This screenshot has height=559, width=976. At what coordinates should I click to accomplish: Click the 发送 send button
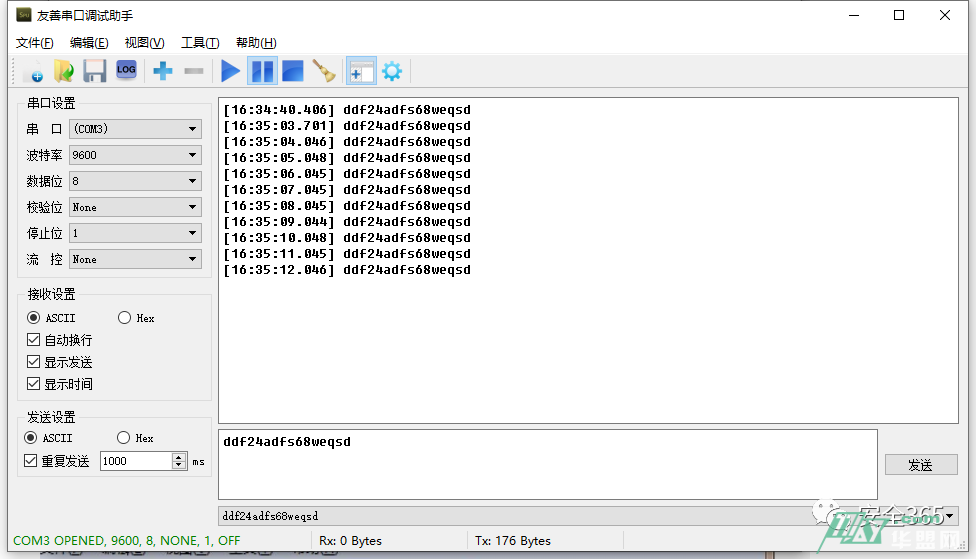(920, 465)
